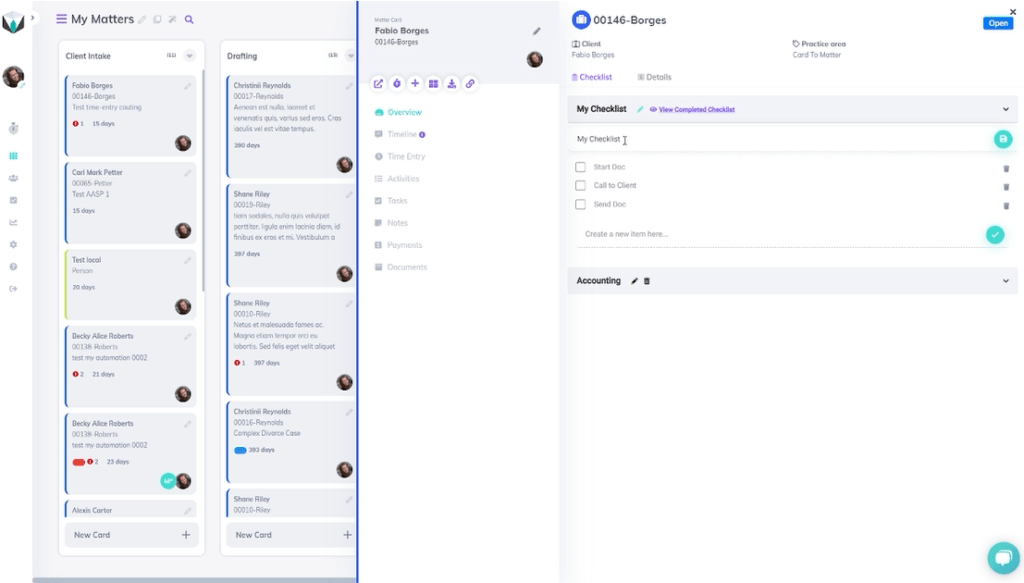Check the Start Doc checkbox

click(580, 167)
